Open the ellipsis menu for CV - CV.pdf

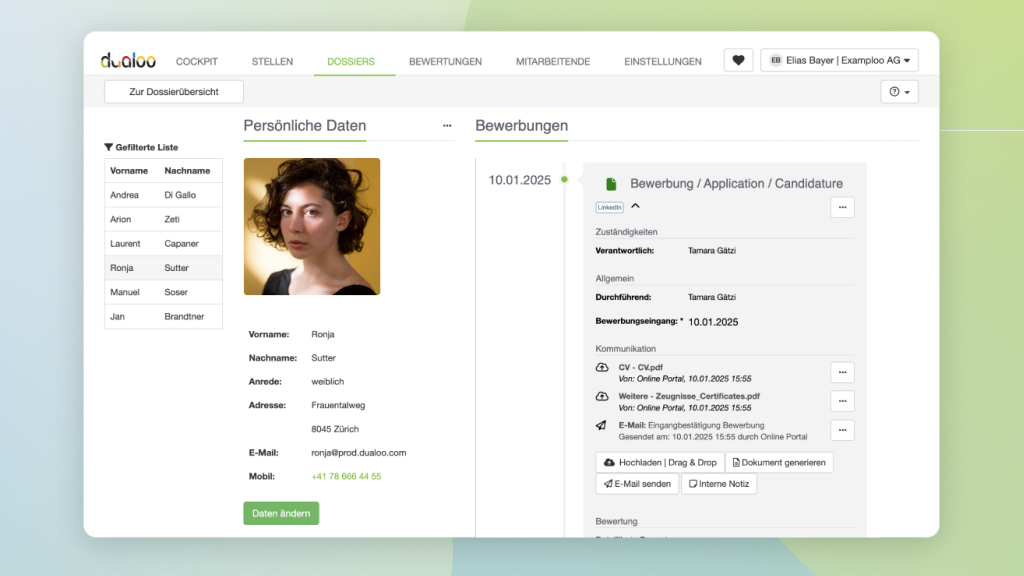coord(842,371)
